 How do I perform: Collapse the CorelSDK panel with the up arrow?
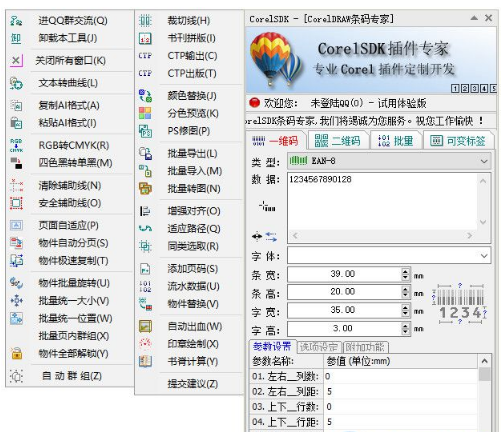[474, 18]
